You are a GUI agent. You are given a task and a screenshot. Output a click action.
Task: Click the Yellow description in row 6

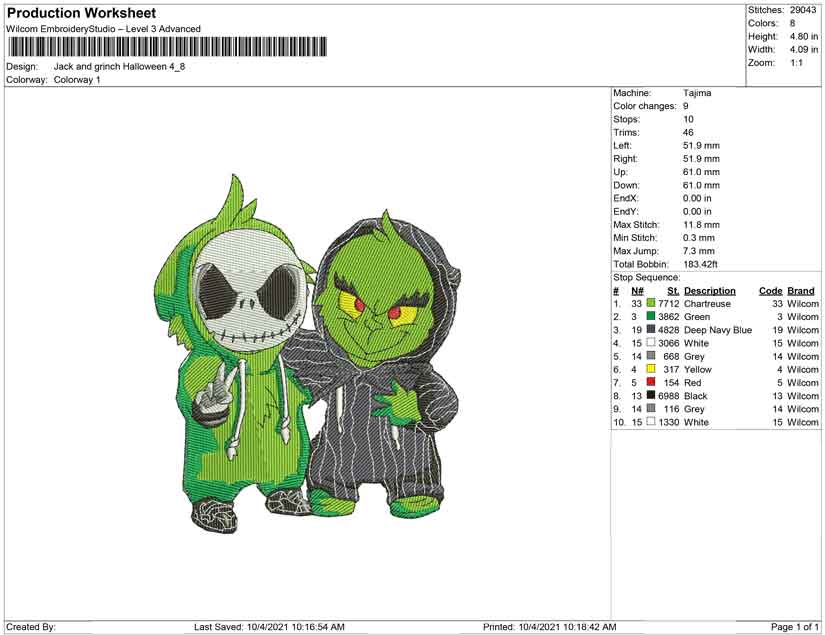click(x=698, y=369)
